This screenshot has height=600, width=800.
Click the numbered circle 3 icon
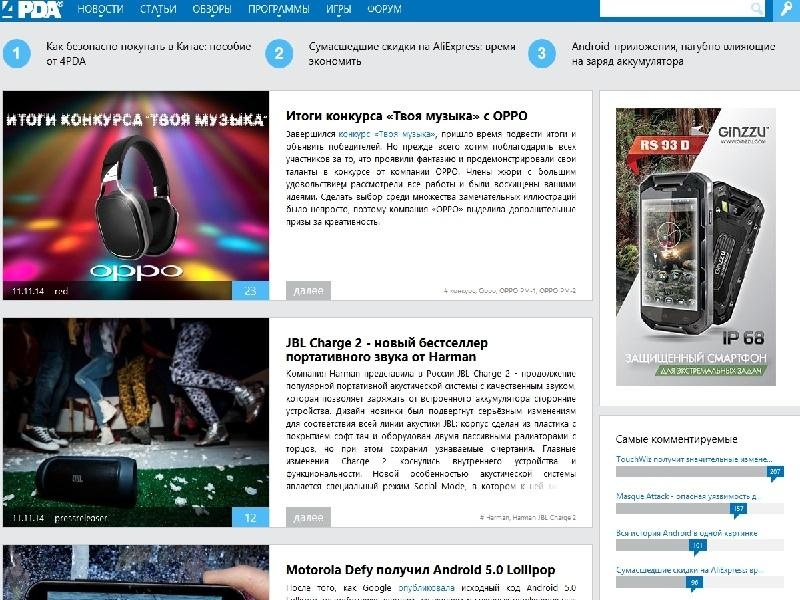[x=542, y=54]
